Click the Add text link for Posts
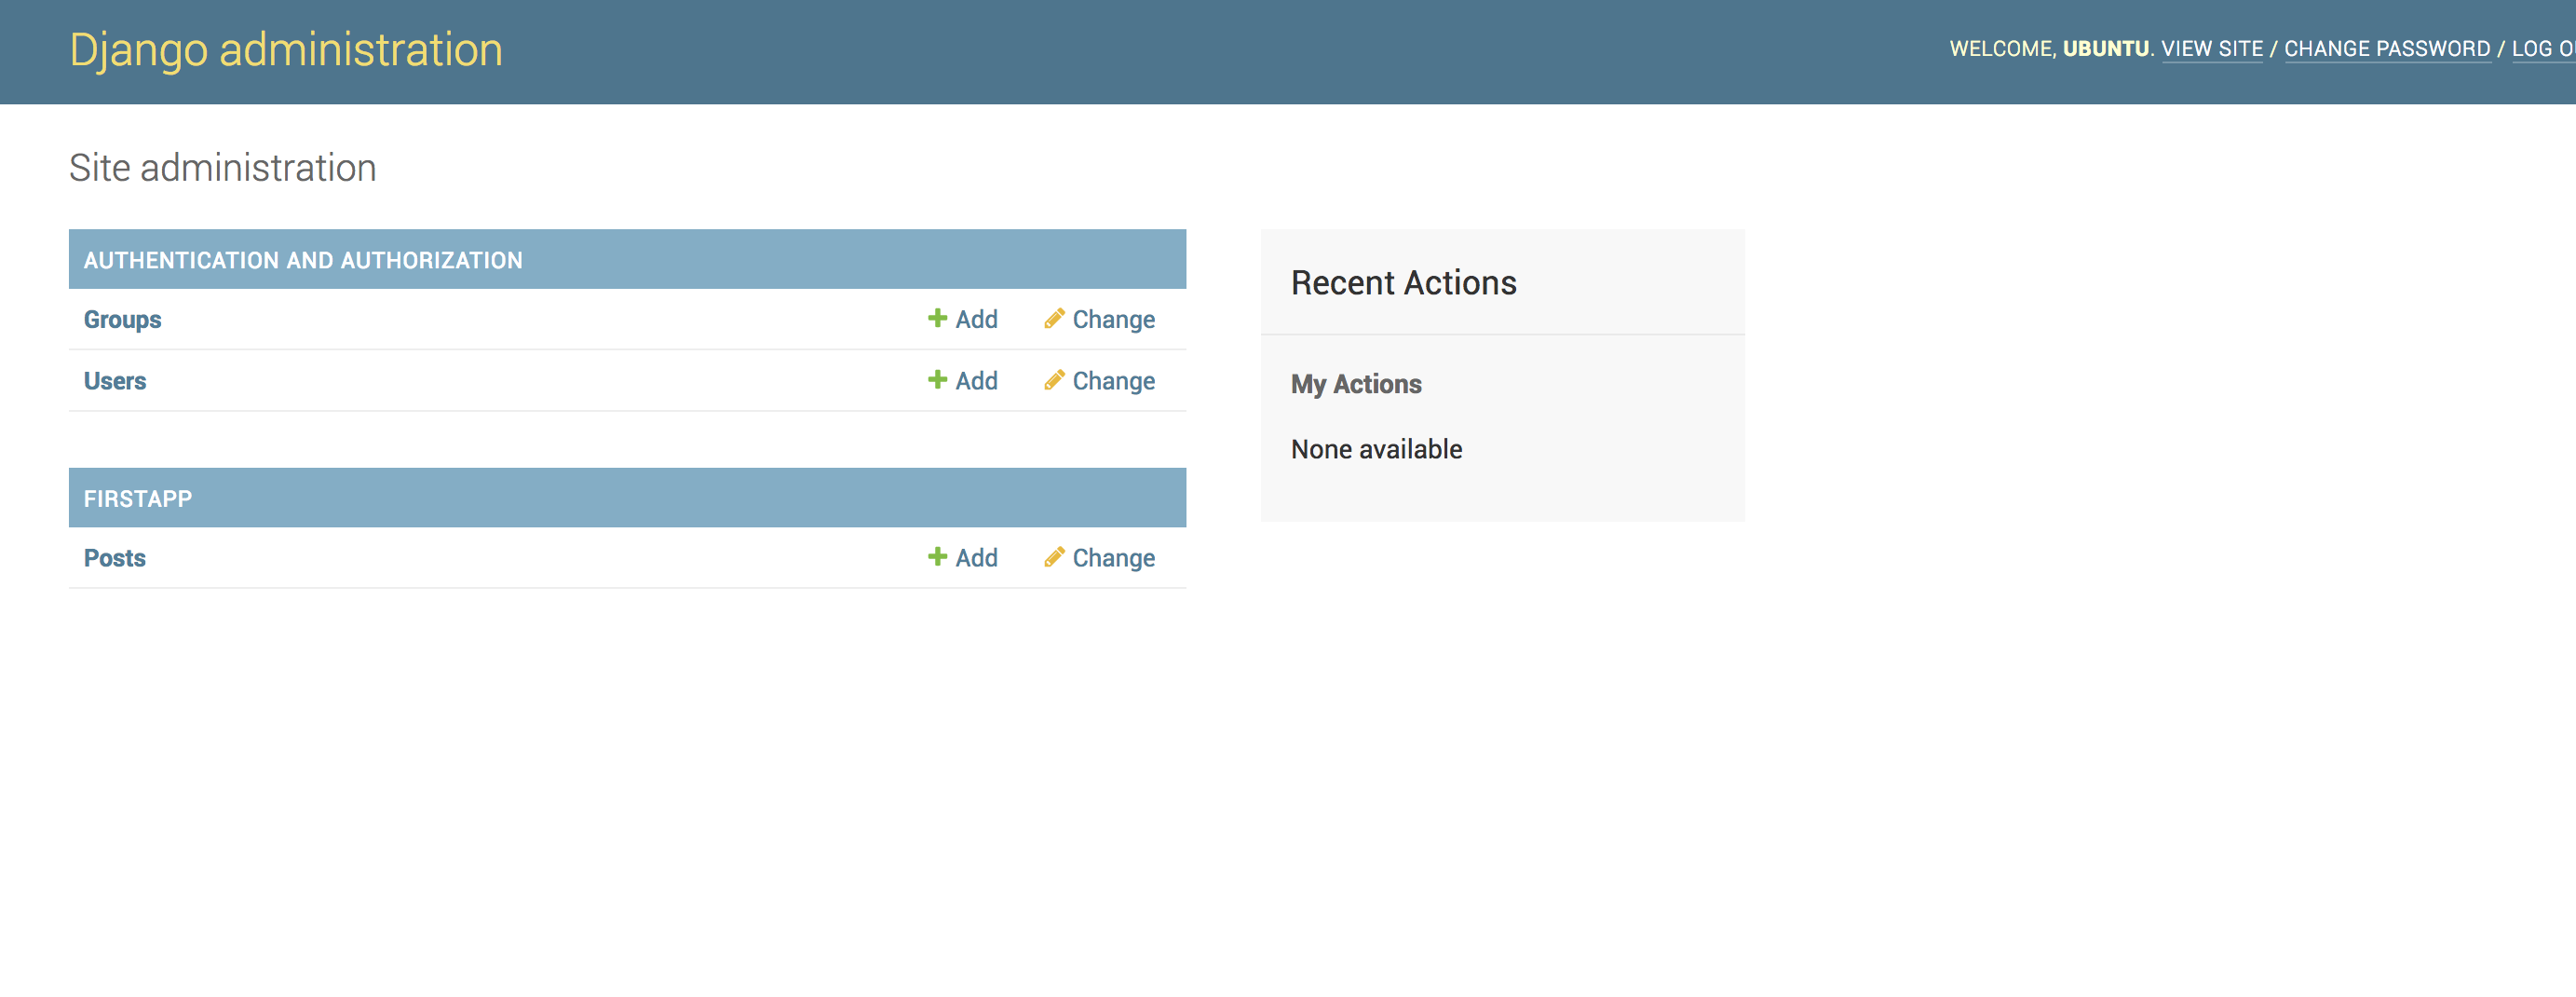2576x997 pixels. (976, 558)
